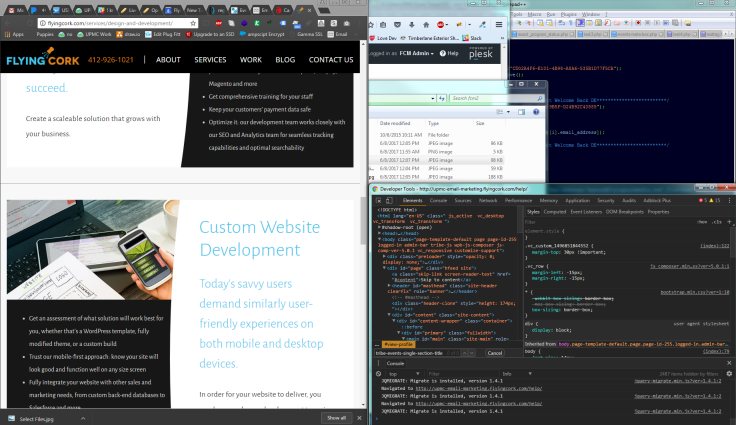Open the console log level Info dropdown
This screenshot has width=736, height=425.
click(x=516, y=374)
